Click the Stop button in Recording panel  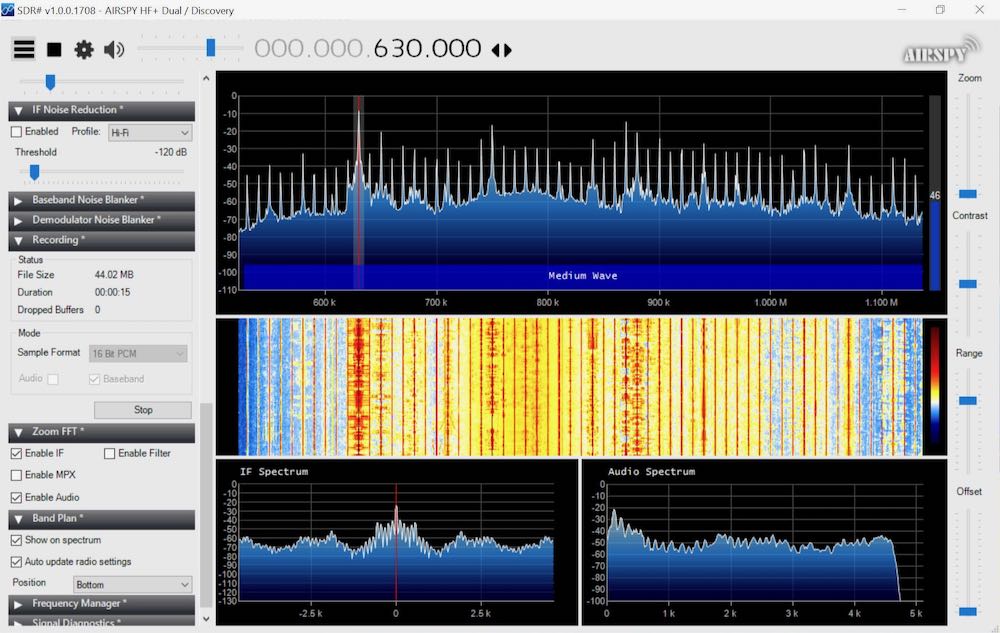(142, 409)
